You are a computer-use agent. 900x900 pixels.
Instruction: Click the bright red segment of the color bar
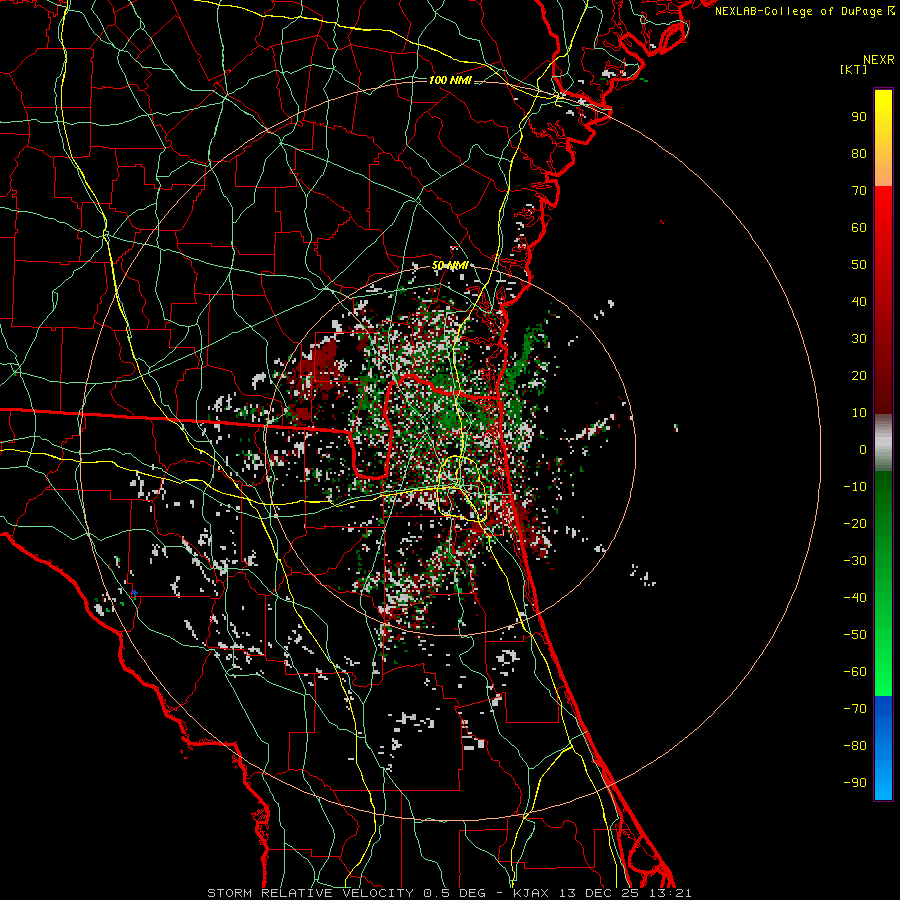883,299
